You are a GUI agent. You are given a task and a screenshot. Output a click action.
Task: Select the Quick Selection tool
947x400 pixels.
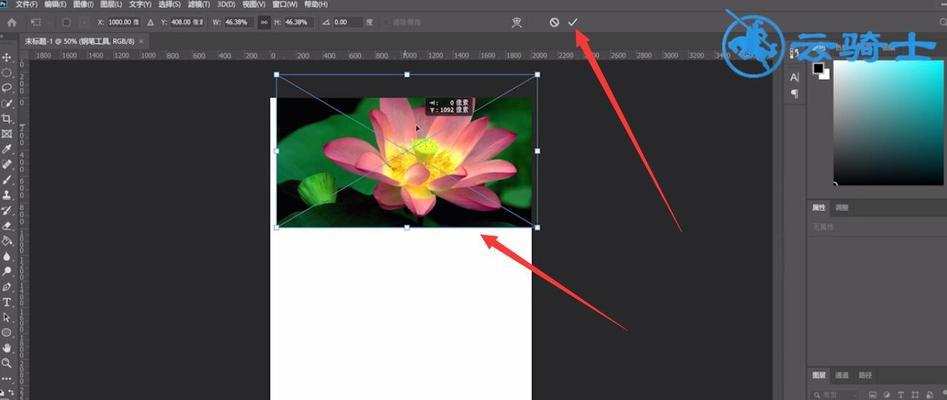[7, 103]
